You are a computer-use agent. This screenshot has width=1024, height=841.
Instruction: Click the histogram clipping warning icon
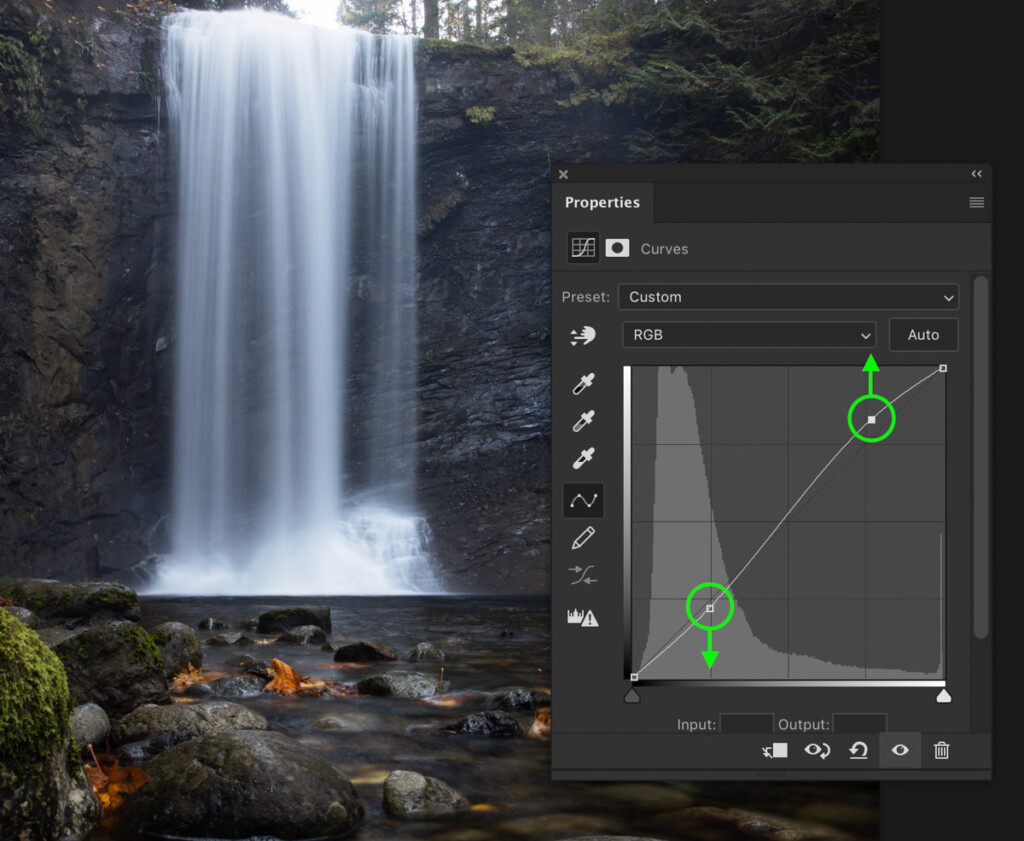pos(583,617)
